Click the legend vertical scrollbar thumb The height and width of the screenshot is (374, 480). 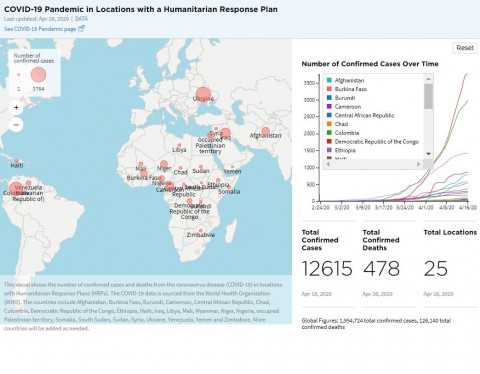tap(429, 96)
